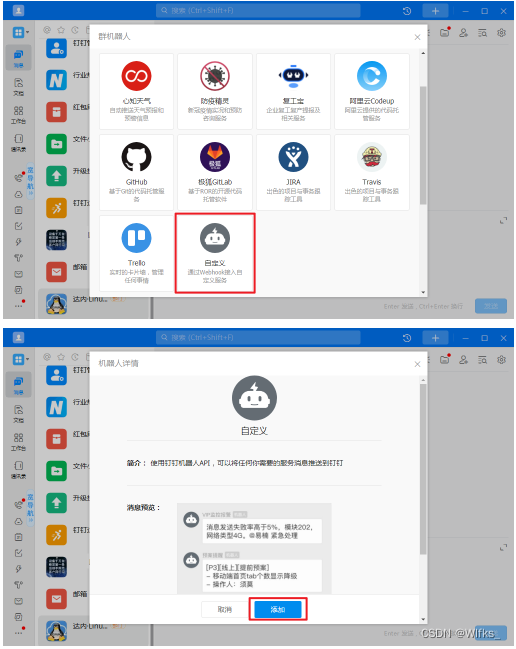Click checkbox-task sidebar icon in 群机器人 window
The image size is (516, 649).
[x=19, y=226]
